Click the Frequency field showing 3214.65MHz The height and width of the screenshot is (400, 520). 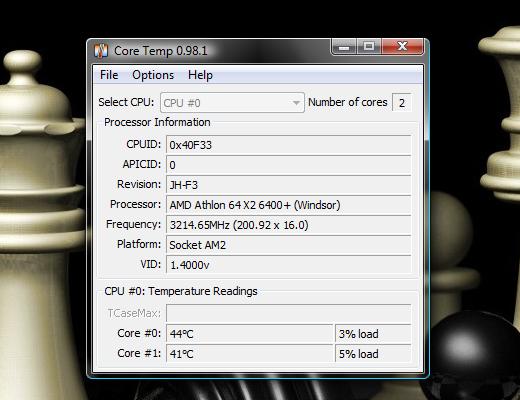(x=289, y=225)
